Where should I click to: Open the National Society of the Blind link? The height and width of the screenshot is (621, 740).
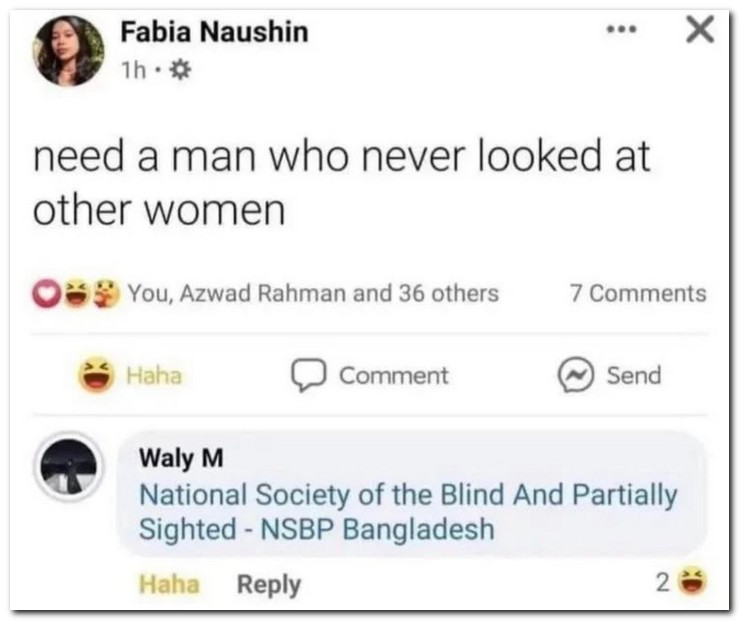(x=407, y=511)
